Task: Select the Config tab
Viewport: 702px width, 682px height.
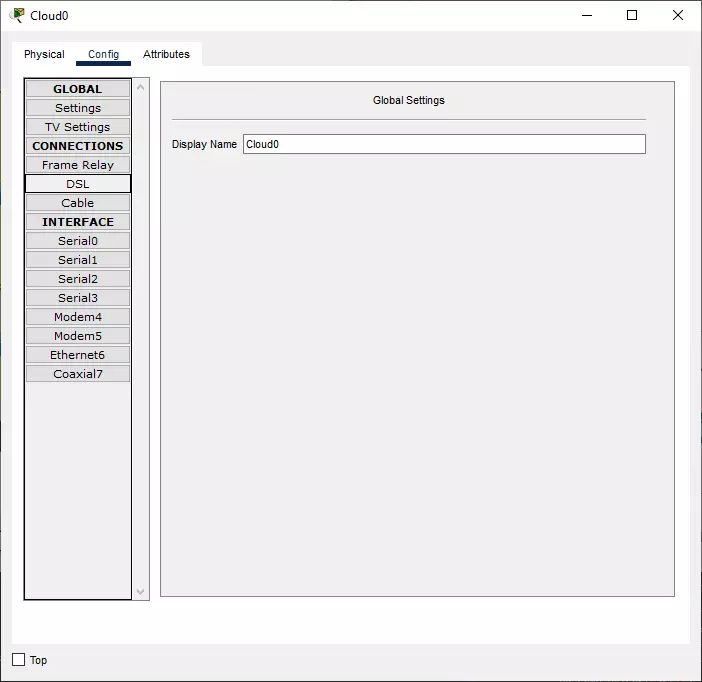Action: coord(103,54)
